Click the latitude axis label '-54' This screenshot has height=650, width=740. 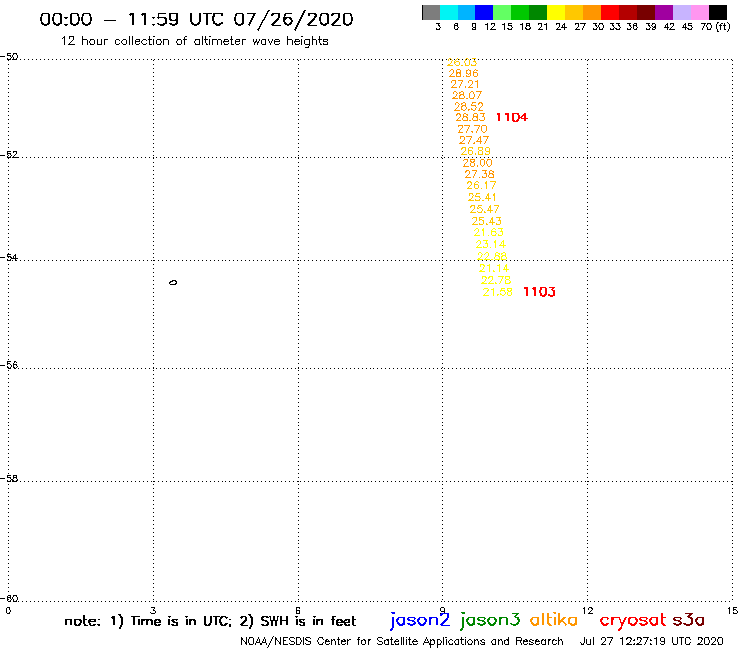(x=9, y=258)
